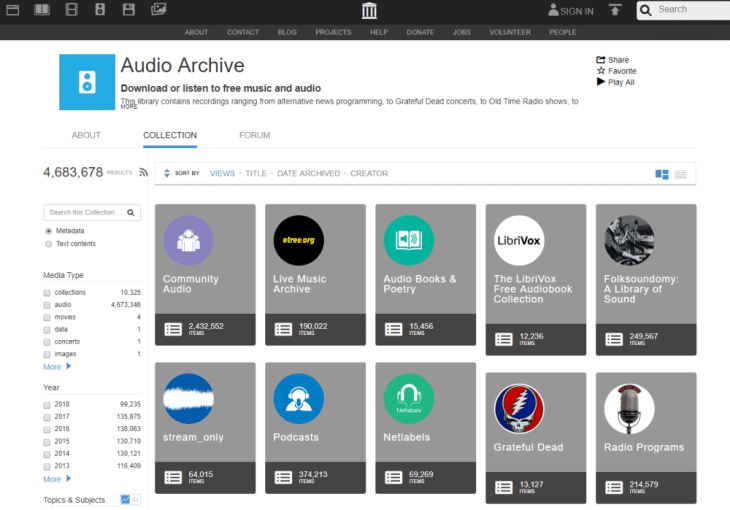The image size is (730, 510).
Task: Select the Metadata radio button
Action: (x=48, y=231)
